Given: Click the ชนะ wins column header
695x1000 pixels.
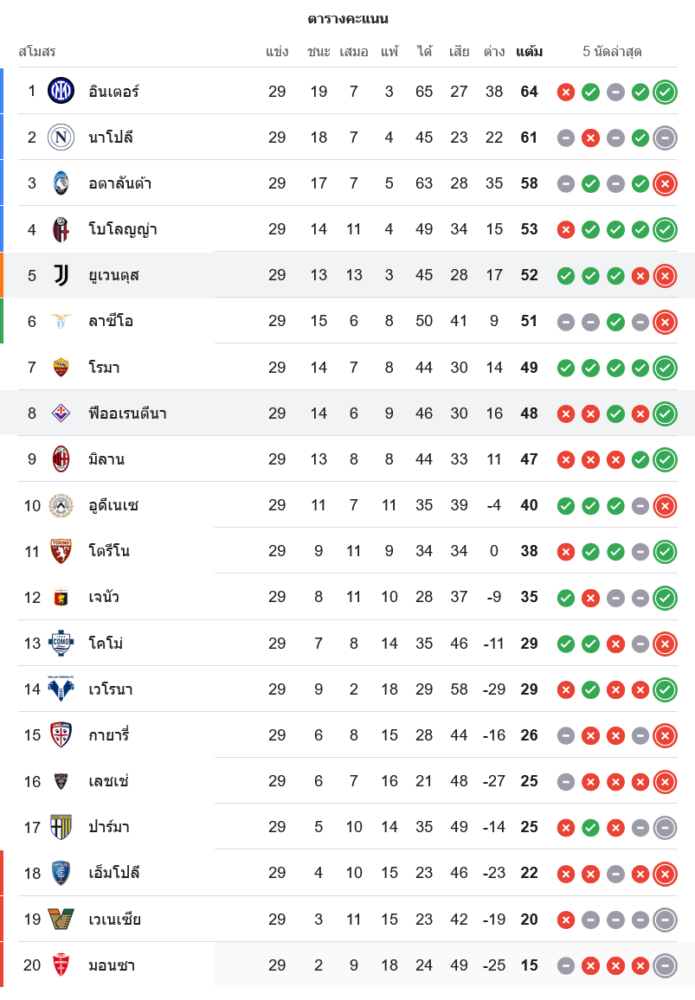Looking at the screenshot, I should (x=319, y=51).
